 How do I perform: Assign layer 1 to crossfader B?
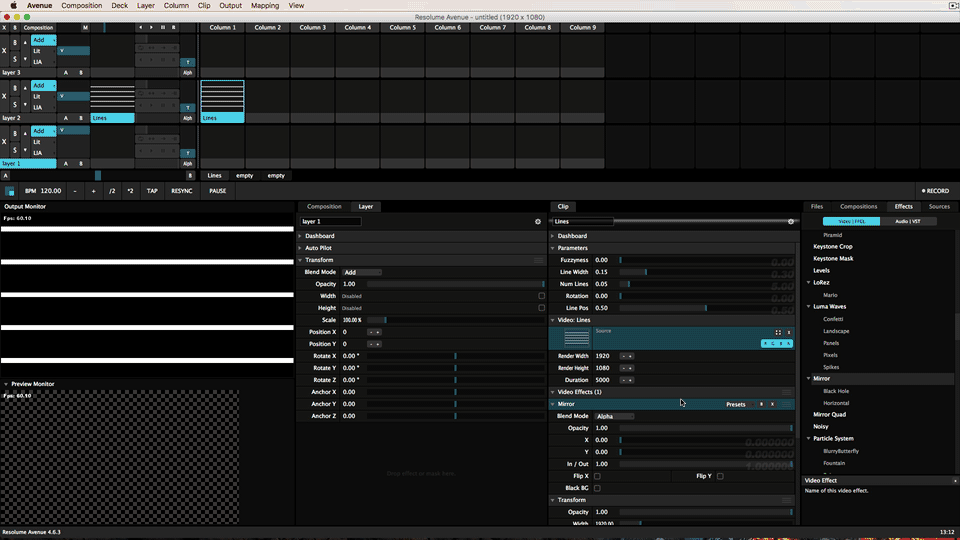pos(81,163)
